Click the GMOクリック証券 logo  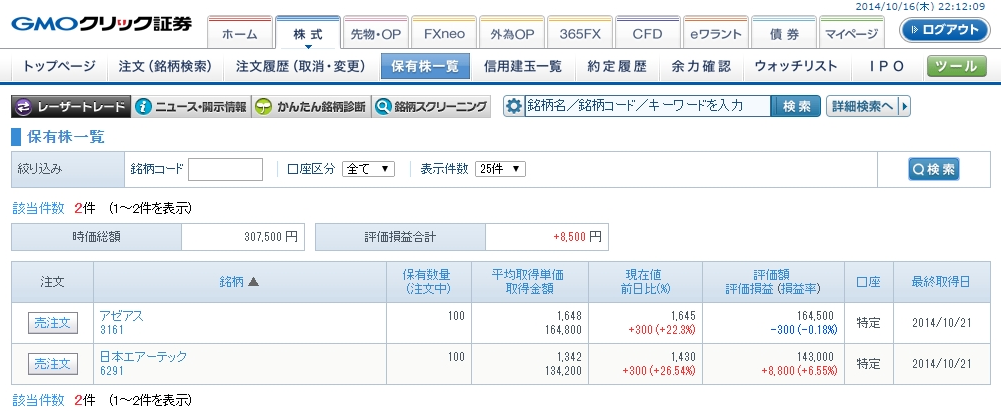[x=100, y=24]
